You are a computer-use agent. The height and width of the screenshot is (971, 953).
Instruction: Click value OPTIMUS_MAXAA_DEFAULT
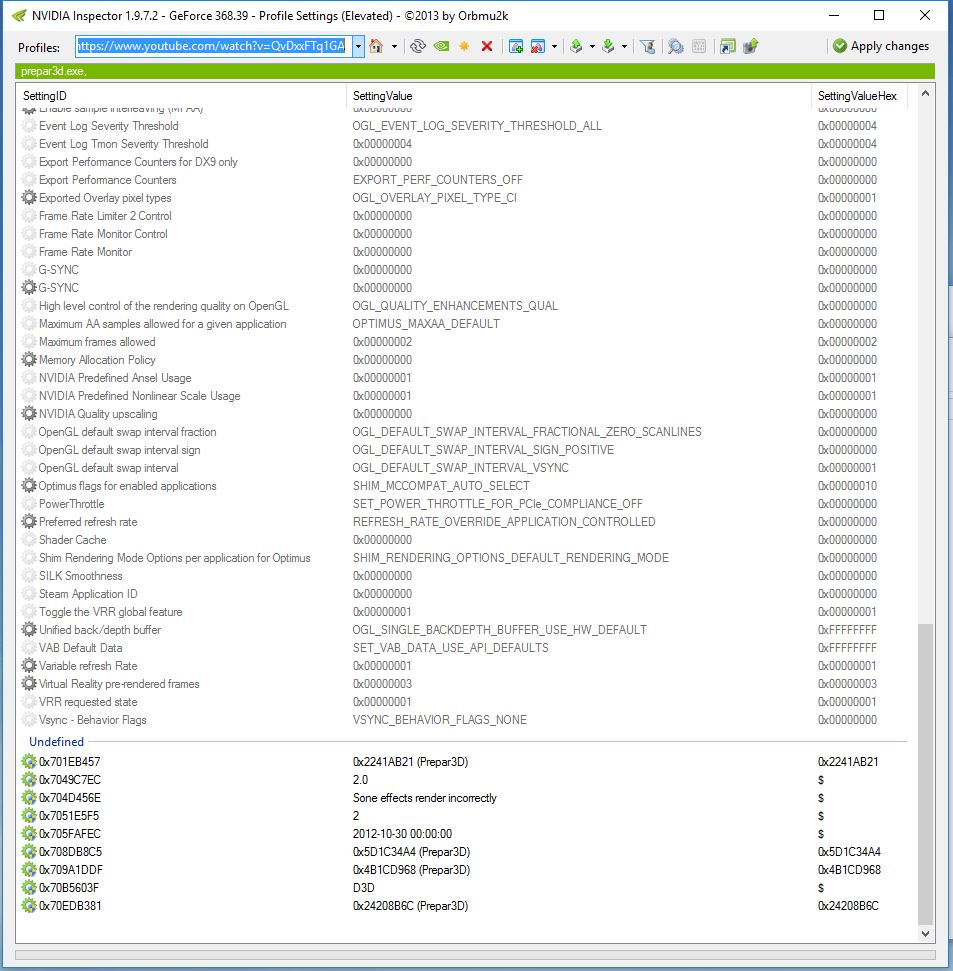click(426, 324)
